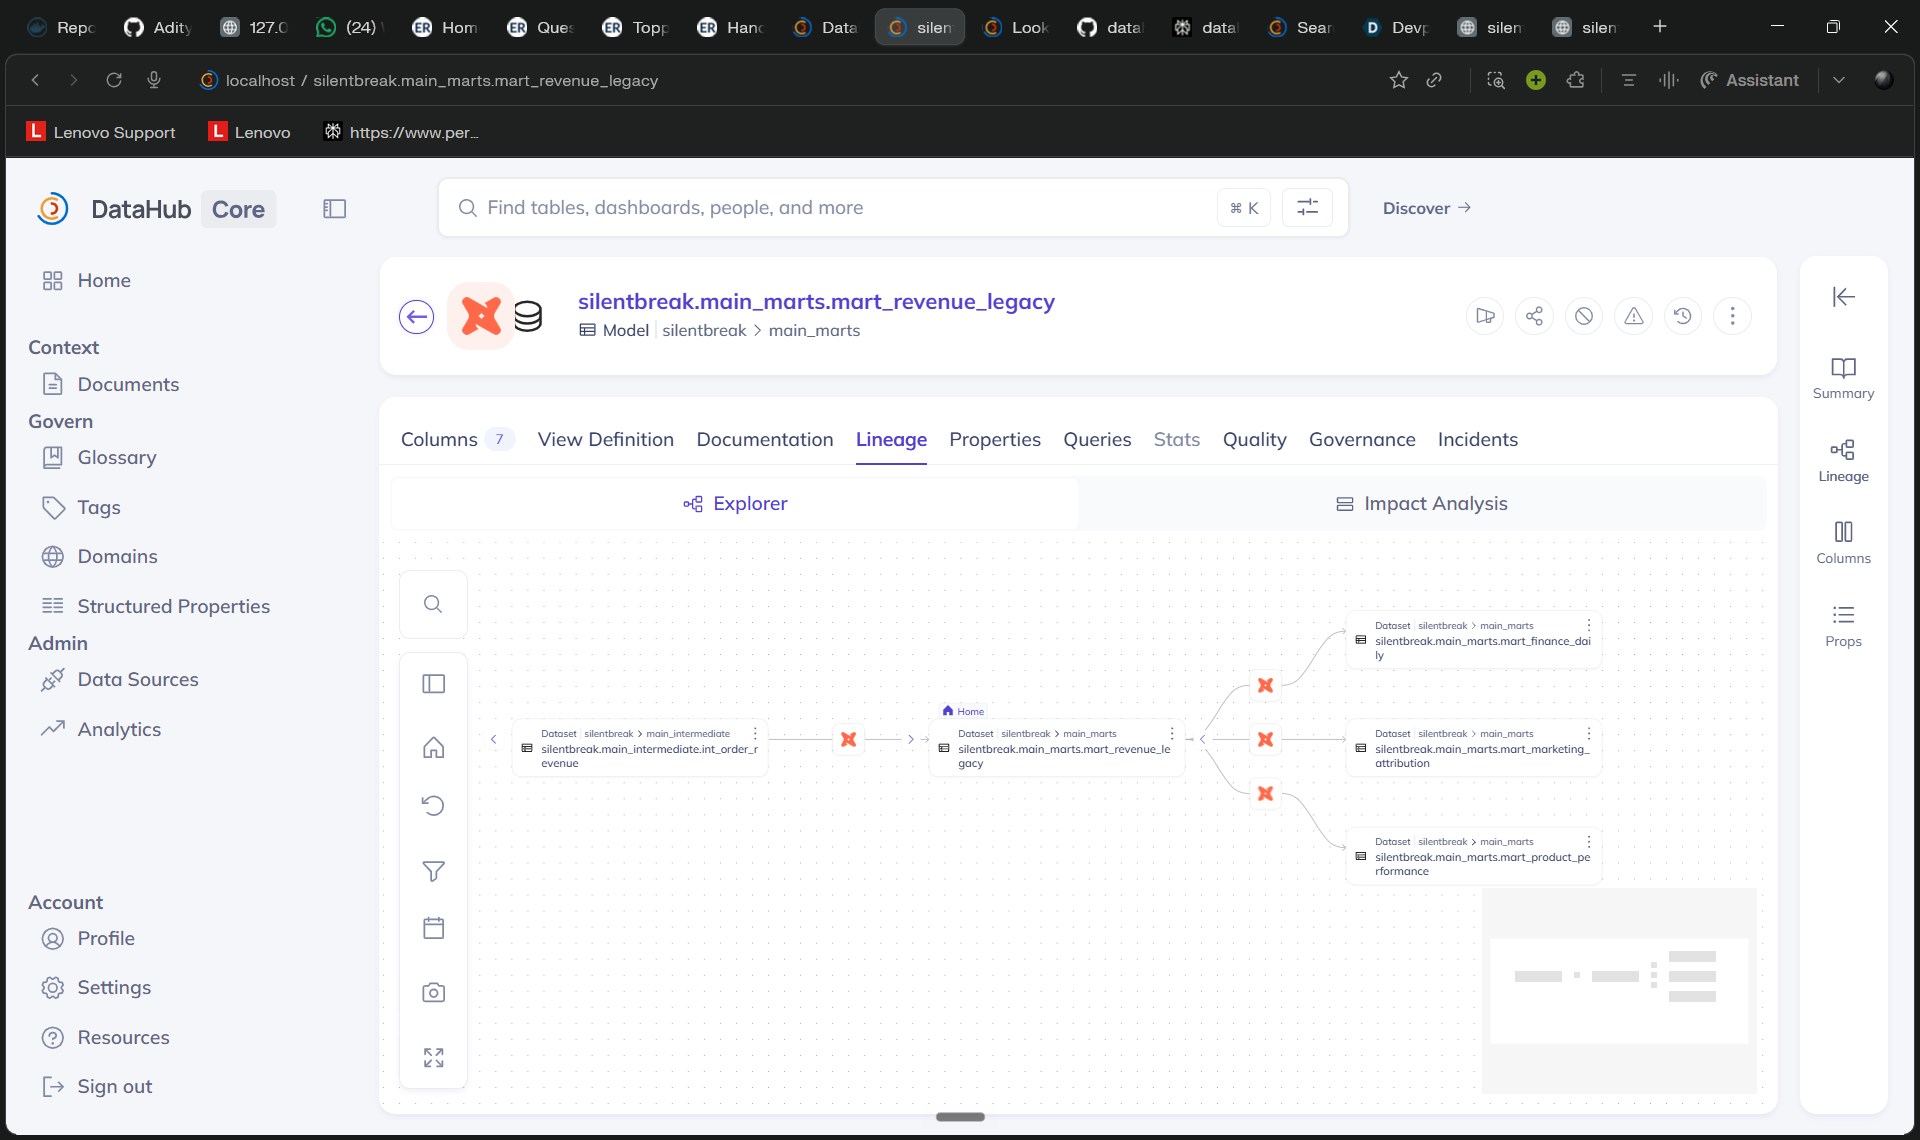Open the mart_revenue_legacy node options menu
This screenshot has height=1140, width=1920.
click(1172, 734)
